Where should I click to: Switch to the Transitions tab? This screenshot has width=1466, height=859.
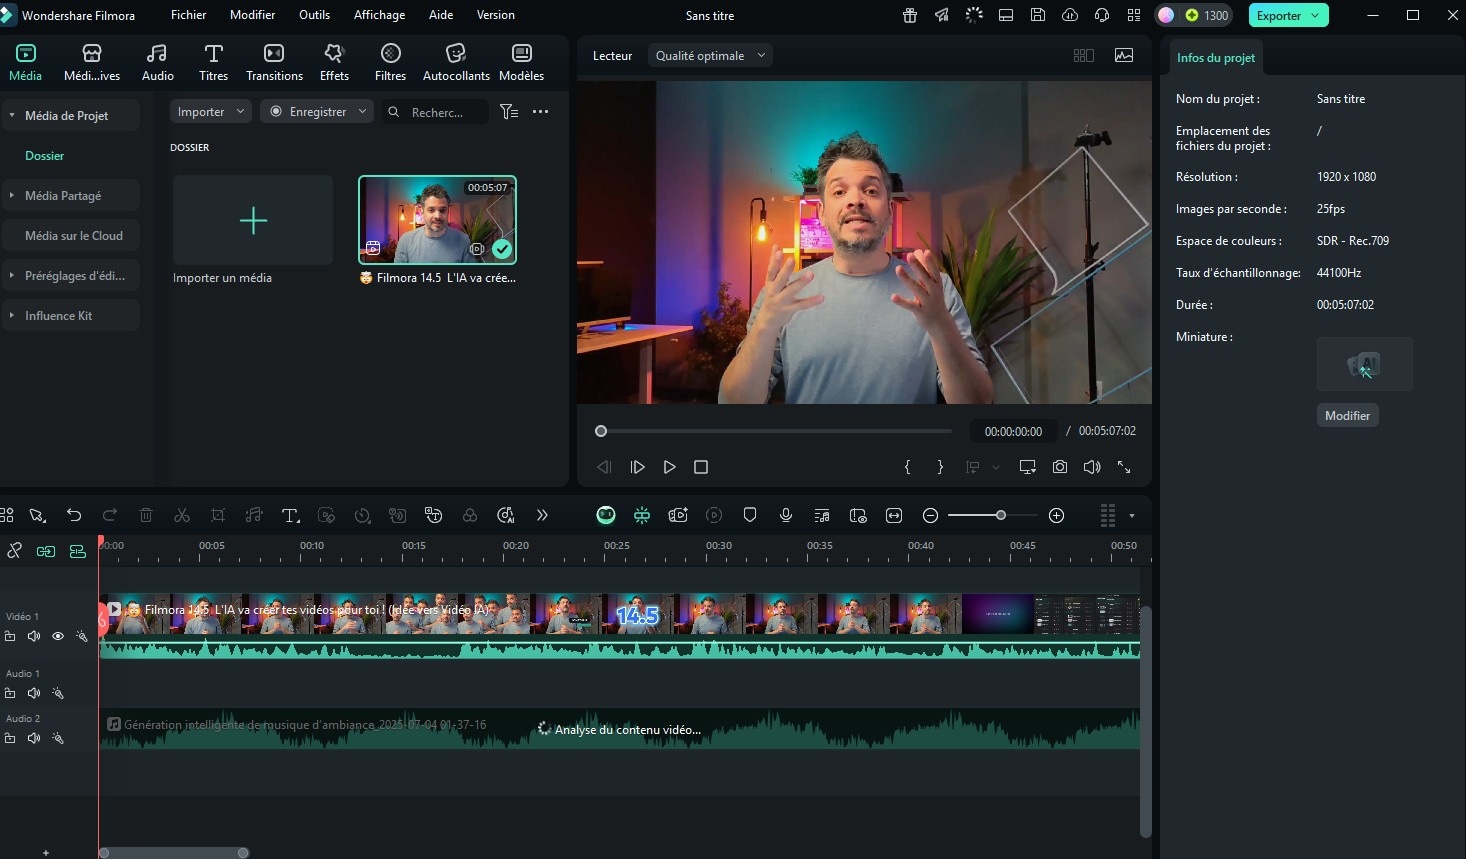coord(274,62)
